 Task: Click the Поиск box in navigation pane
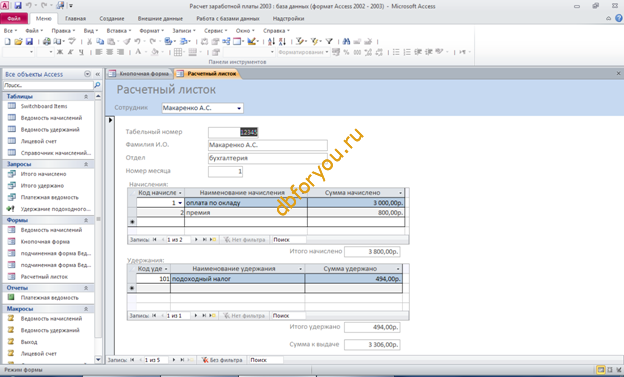click(48, 85)
